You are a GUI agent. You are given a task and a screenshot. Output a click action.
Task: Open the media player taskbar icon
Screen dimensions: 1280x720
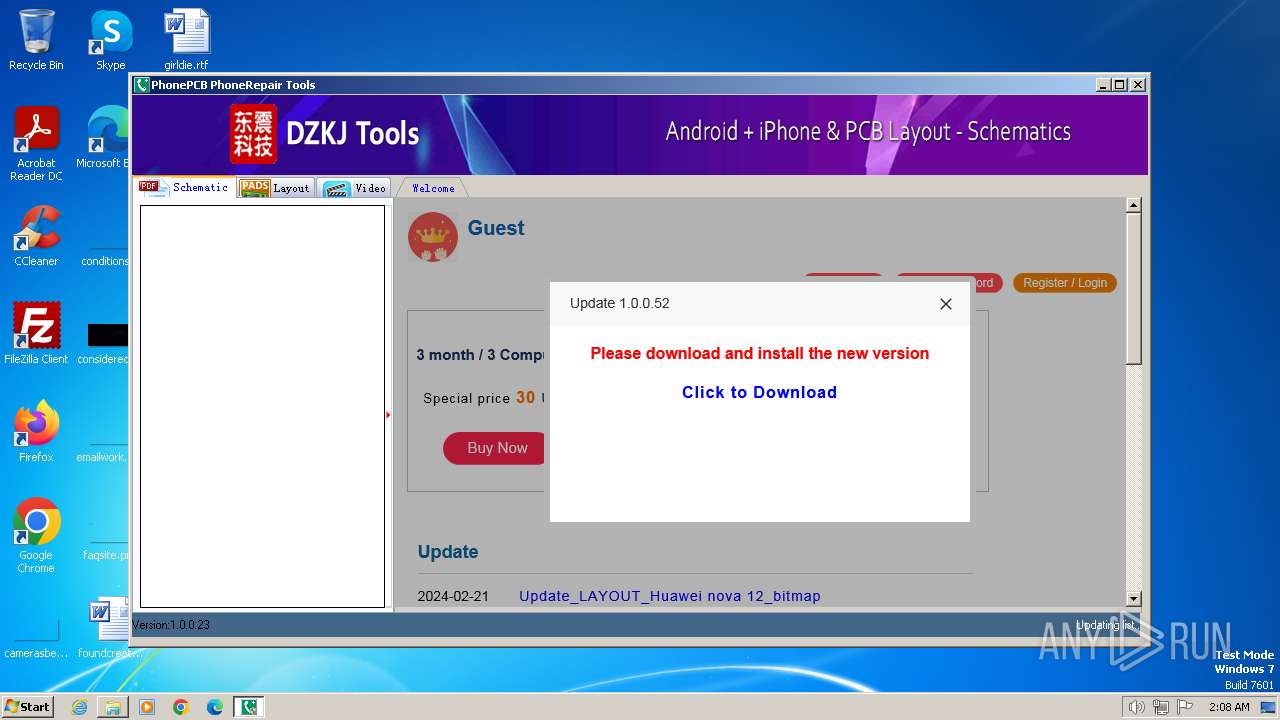pos(147,707)
